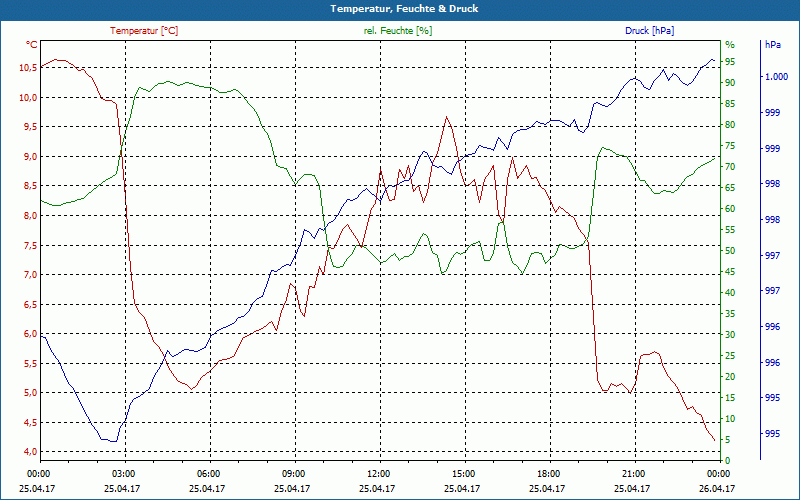Screen dimensions: 800x500
Task: Click the '21:00' time axis label
Action: 632,473
